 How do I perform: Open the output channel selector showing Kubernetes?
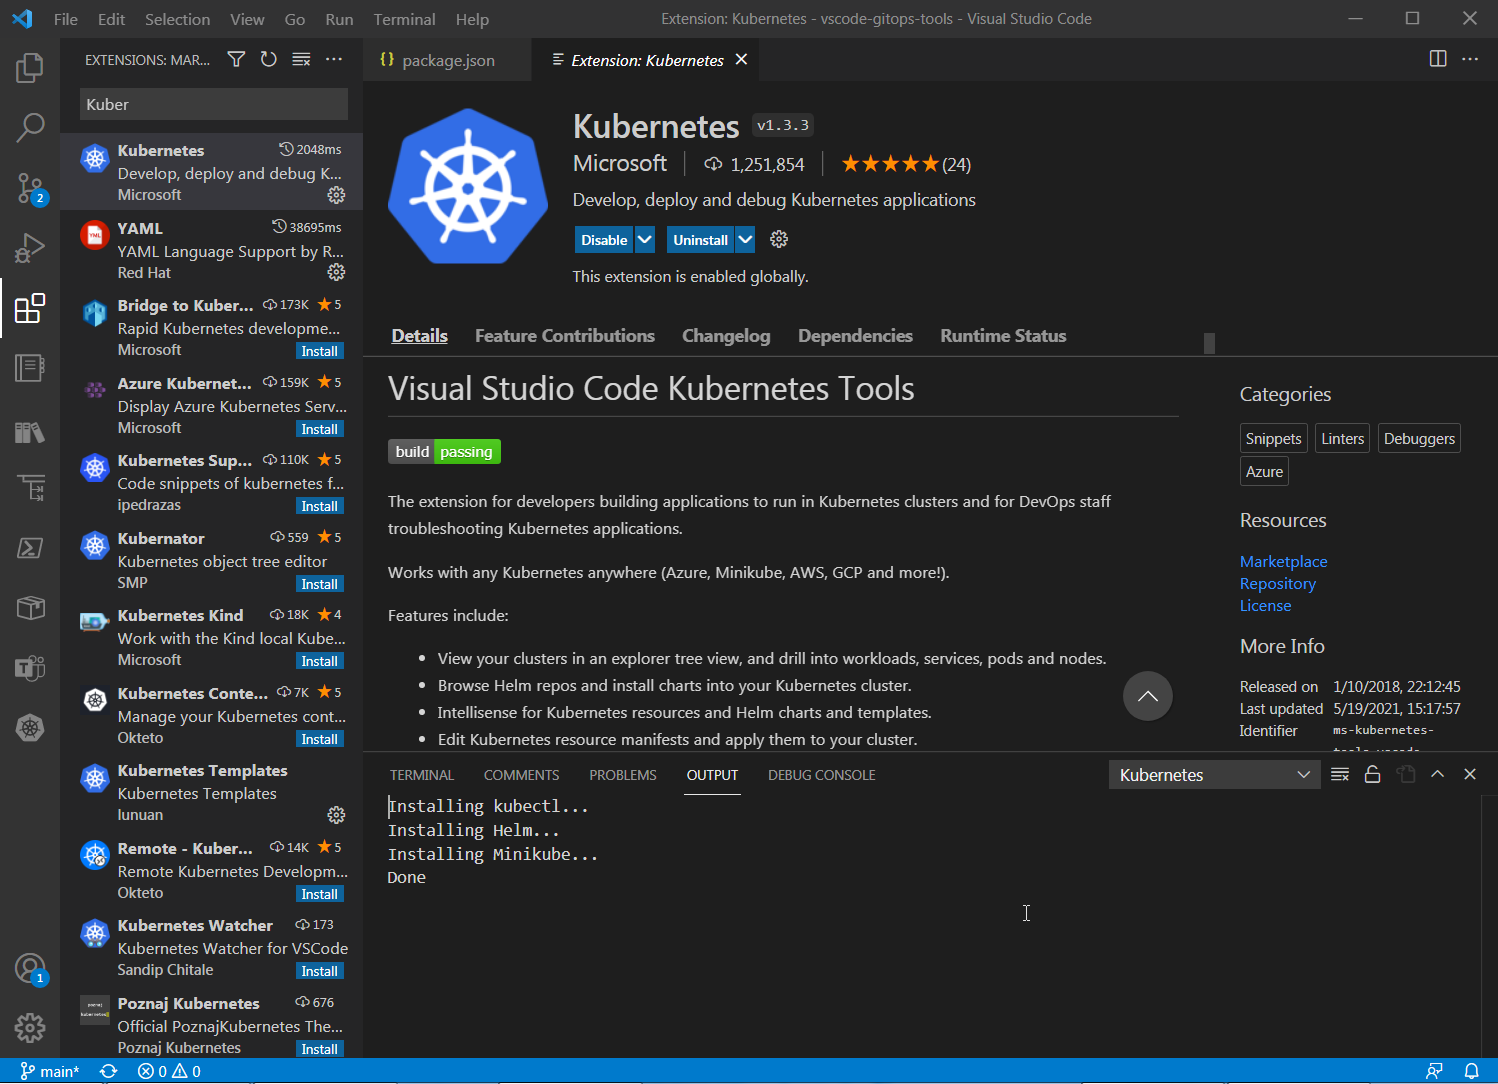coord(1214,773)
